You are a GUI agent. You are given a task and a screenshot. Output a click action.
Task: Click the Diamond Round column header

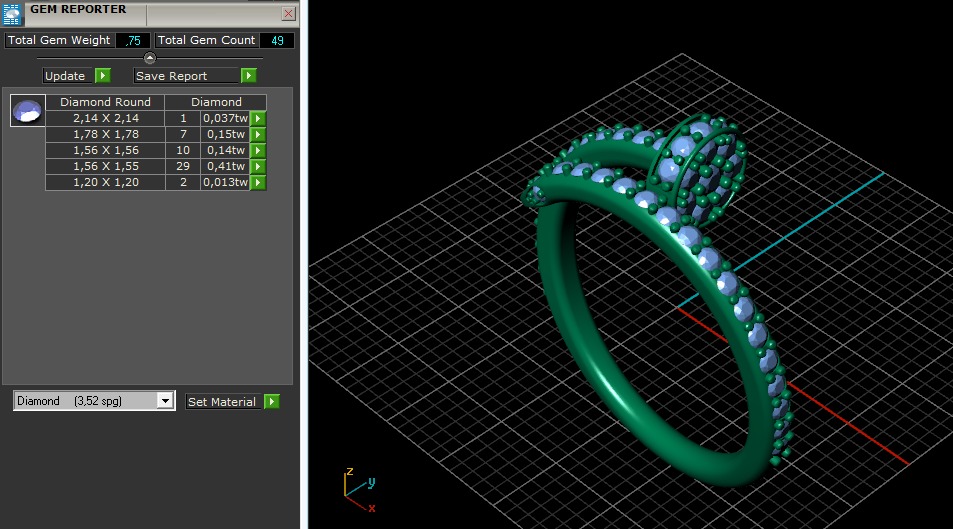[105, 102]
